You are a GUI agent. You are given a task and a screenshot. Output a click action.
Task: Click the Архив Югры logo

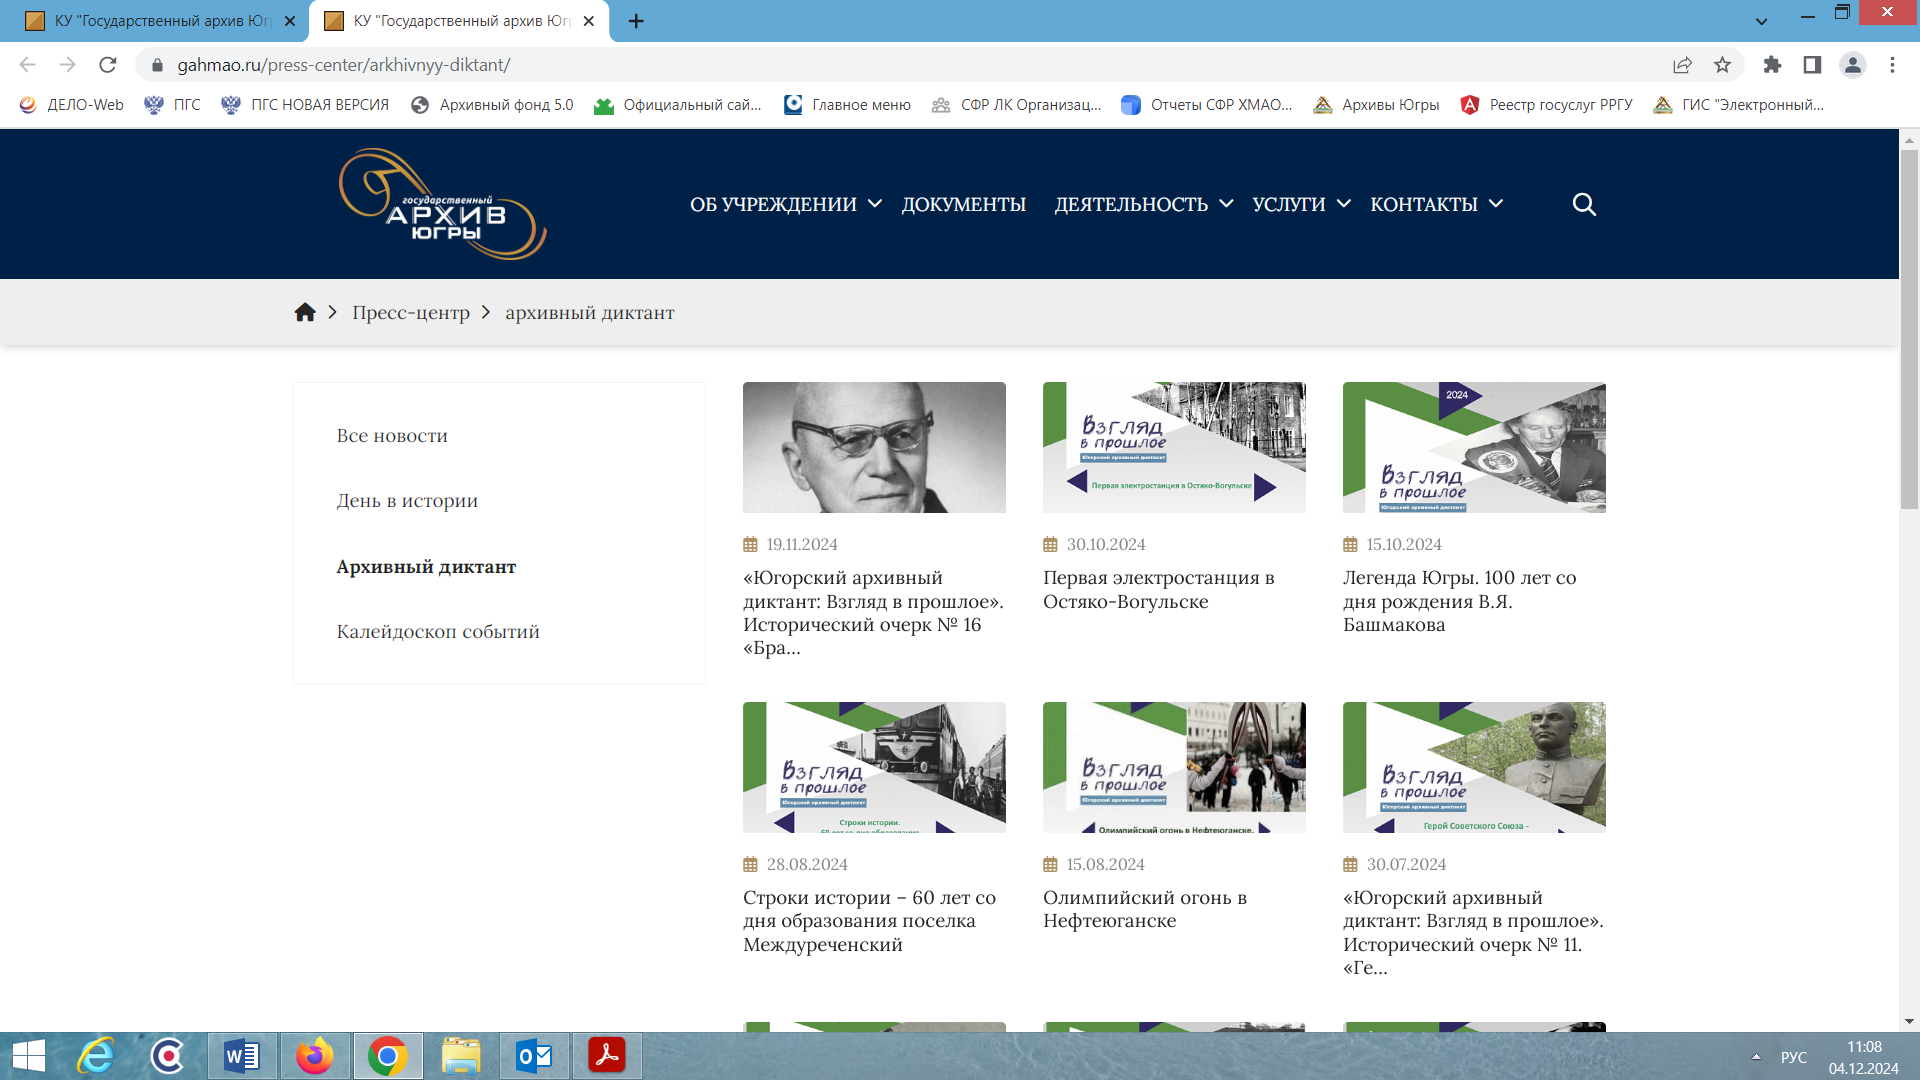pyautogui.click(x=442, y=204)
